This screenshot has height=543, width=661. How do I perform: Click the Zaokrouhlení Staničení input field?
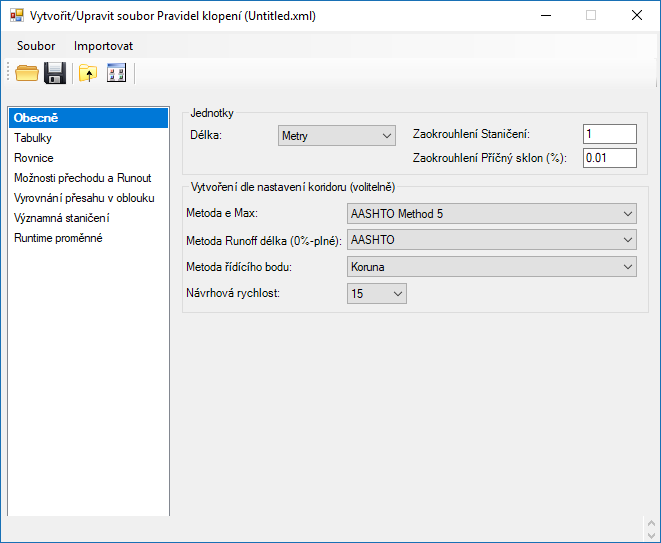click(x=610, y=134)
